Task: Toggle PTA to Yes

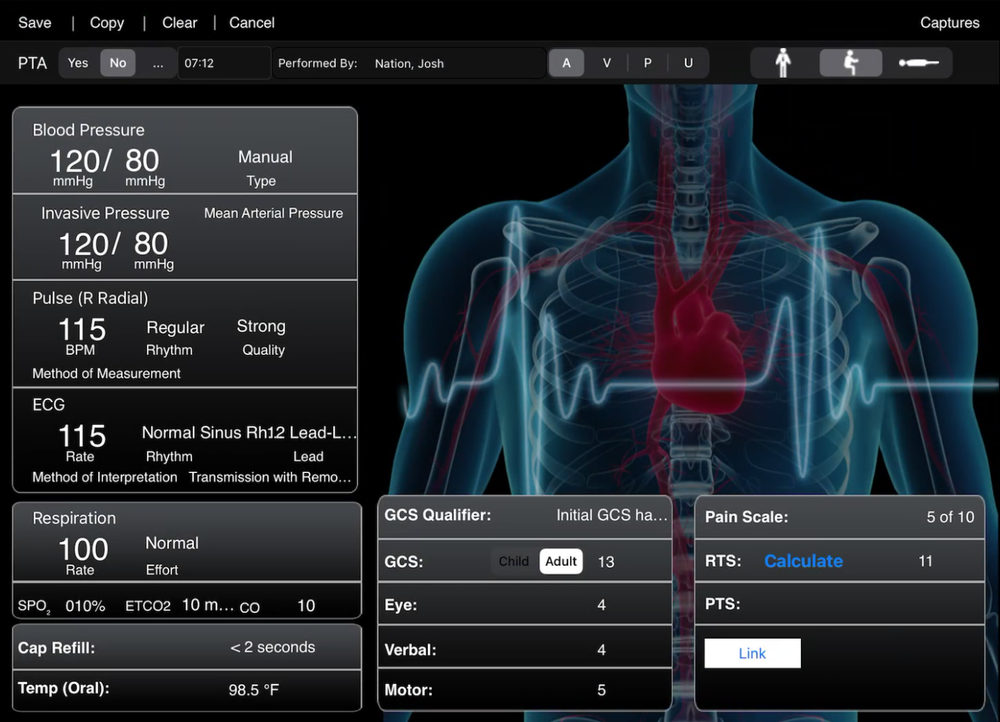Action: click(x=78, y=62)
